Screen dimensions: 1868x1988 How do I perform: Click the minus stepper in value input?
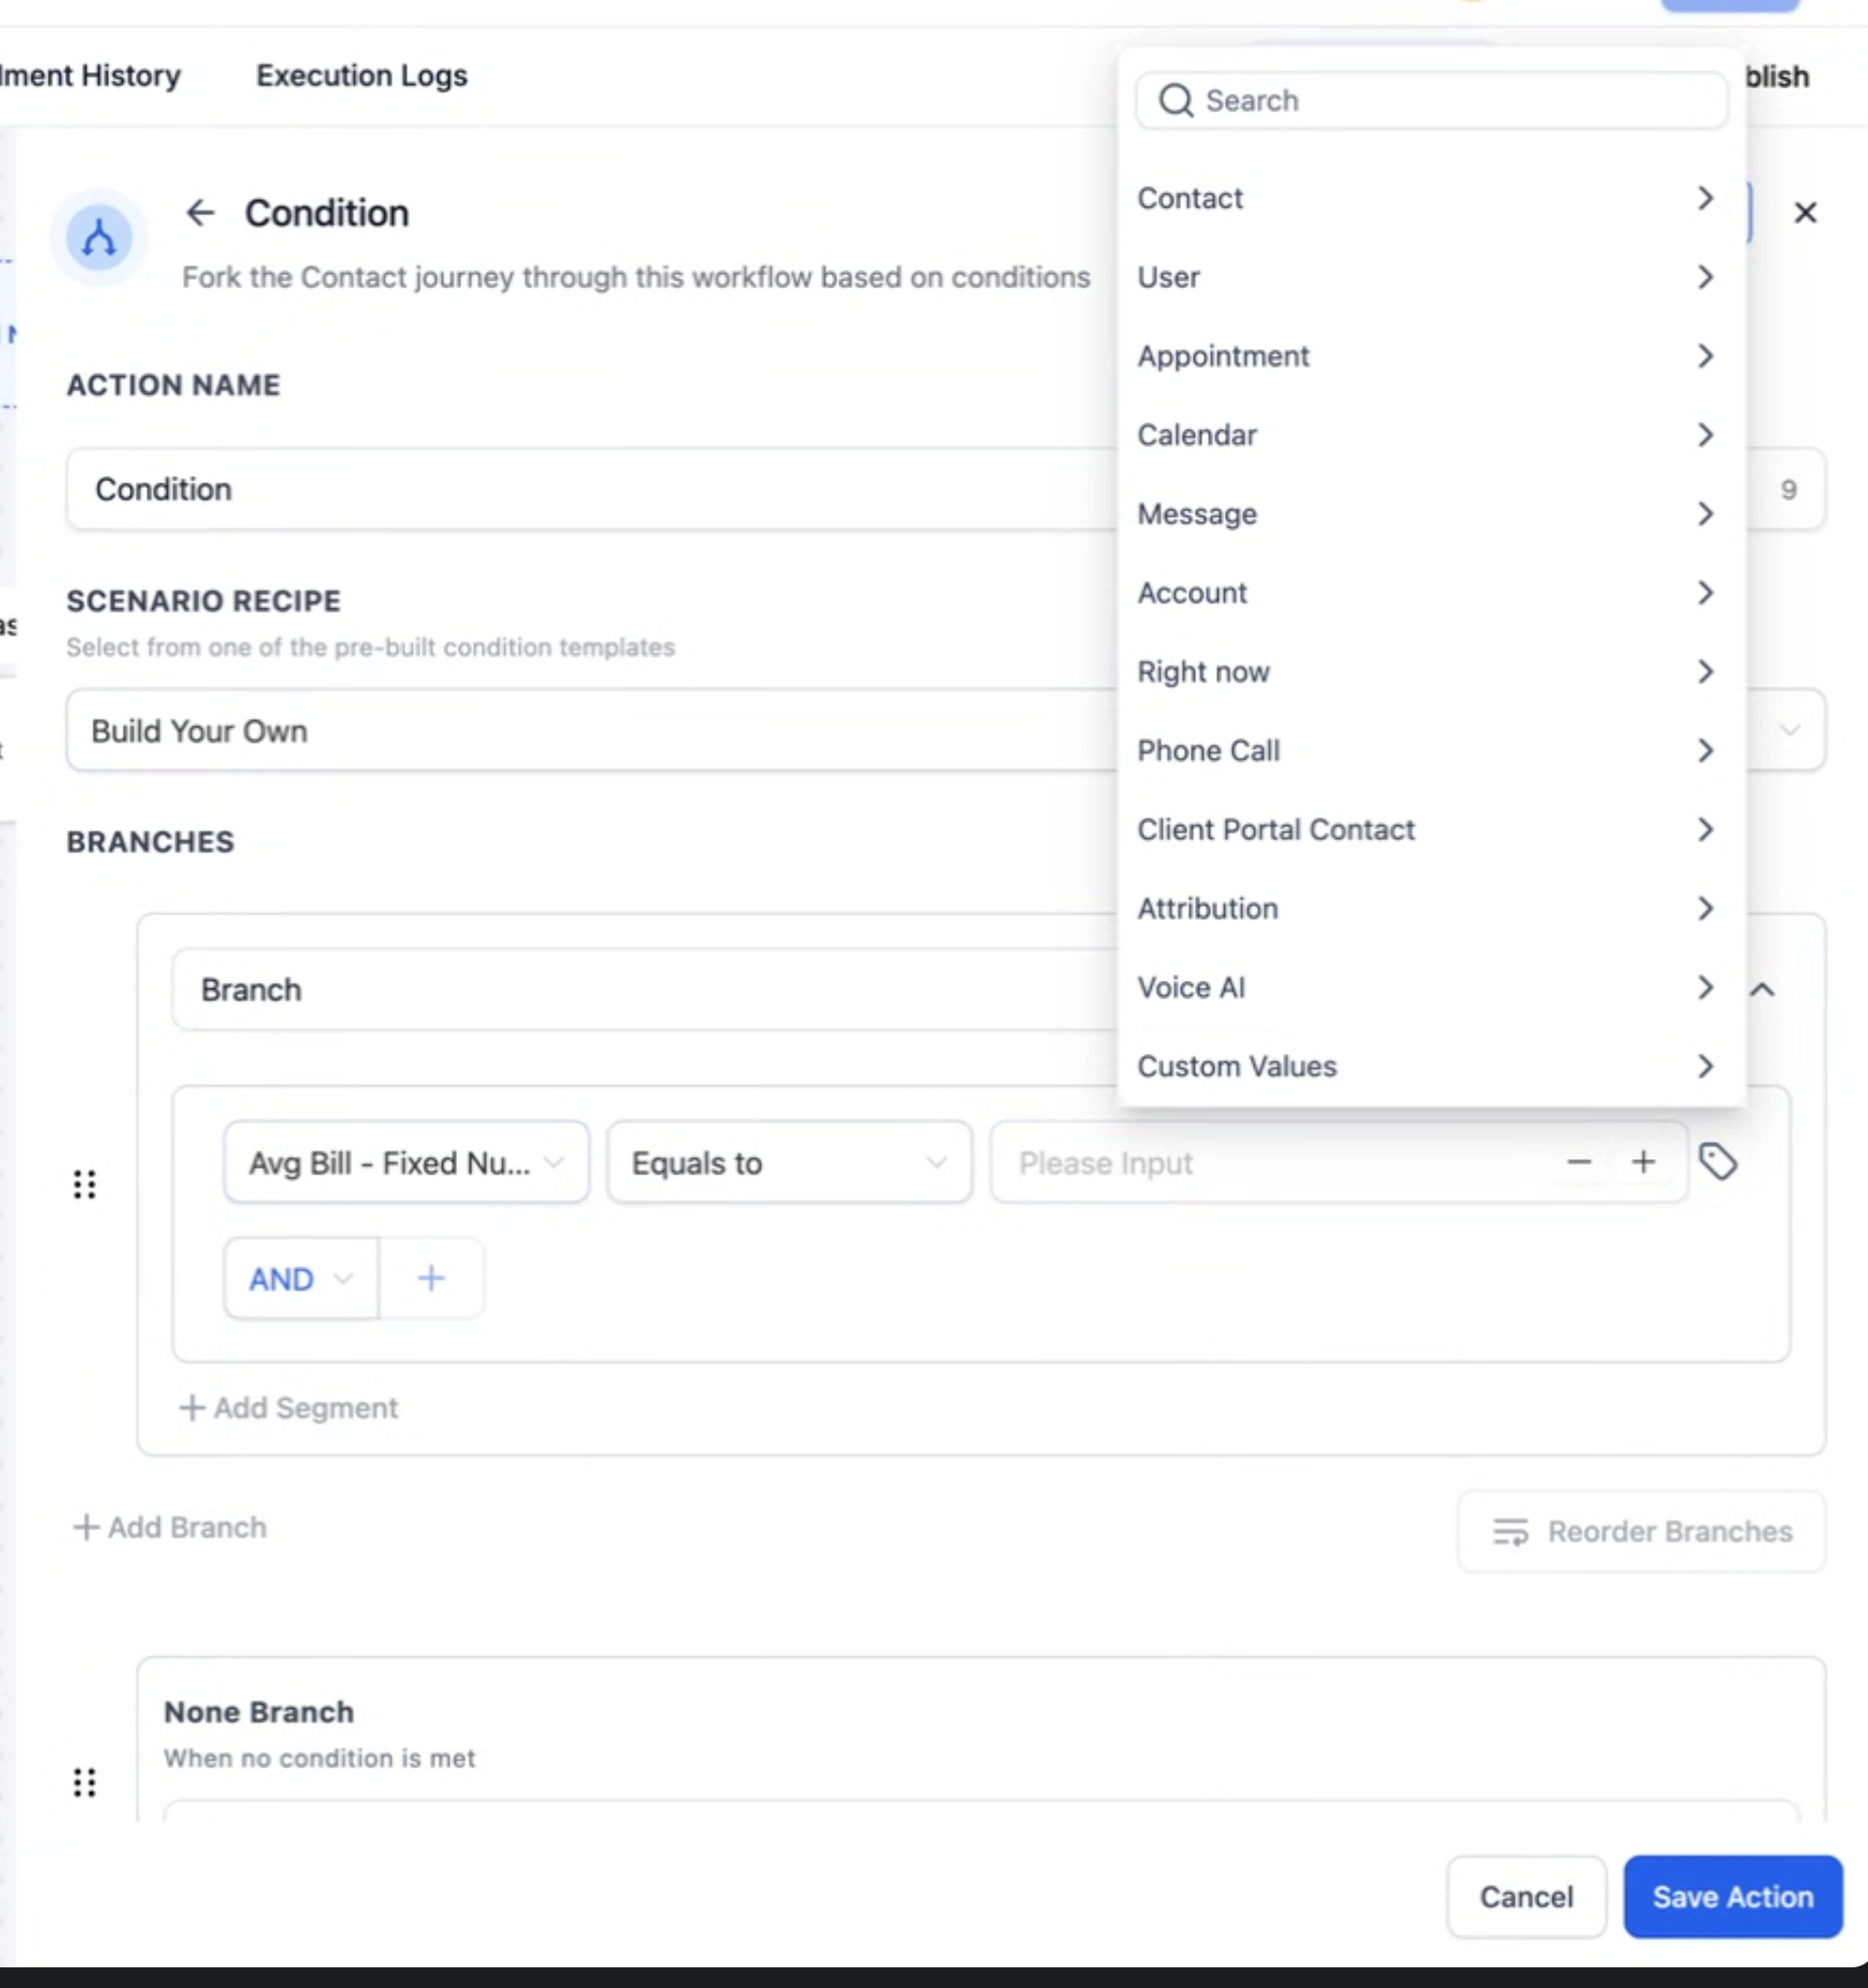(1579, 1162)
